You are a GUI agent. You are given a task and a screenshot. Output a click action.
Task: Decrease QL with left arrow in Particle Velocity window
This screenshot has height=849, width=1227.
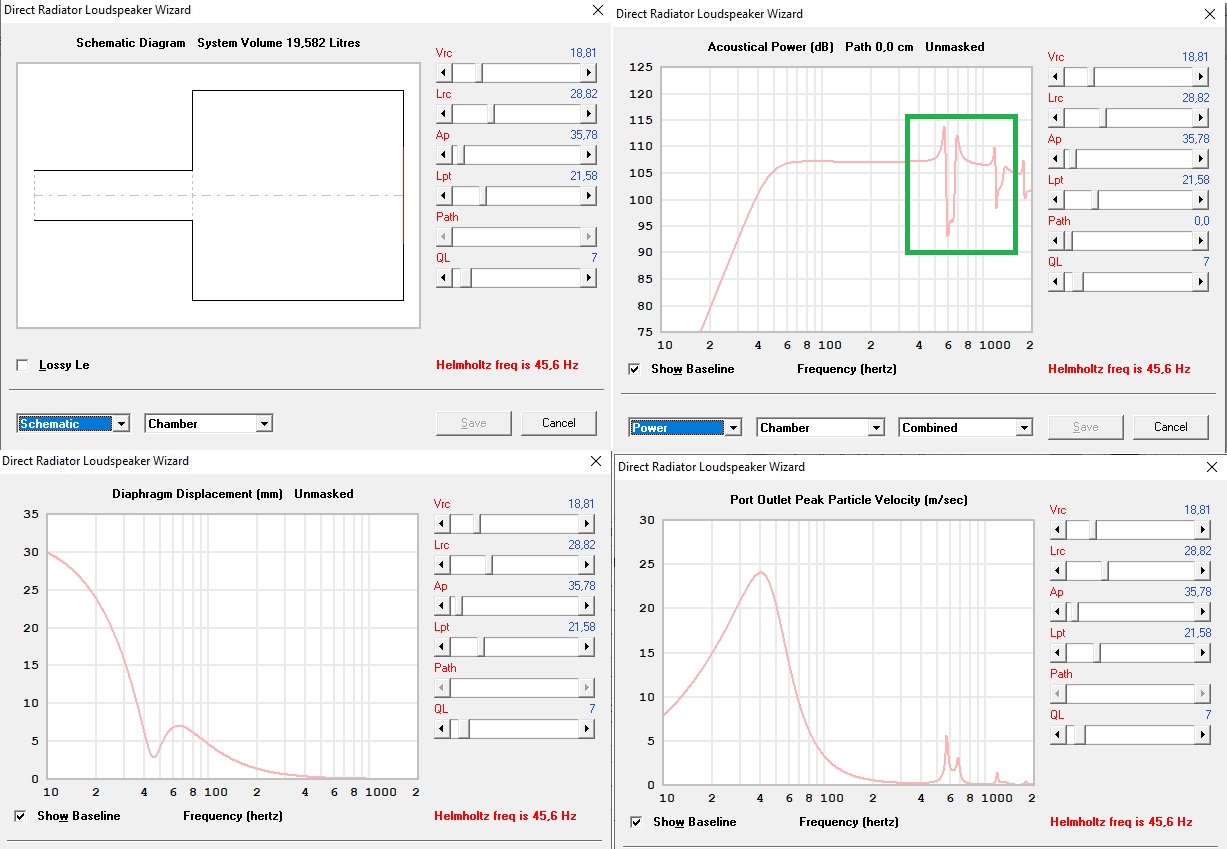[1058, 735]
